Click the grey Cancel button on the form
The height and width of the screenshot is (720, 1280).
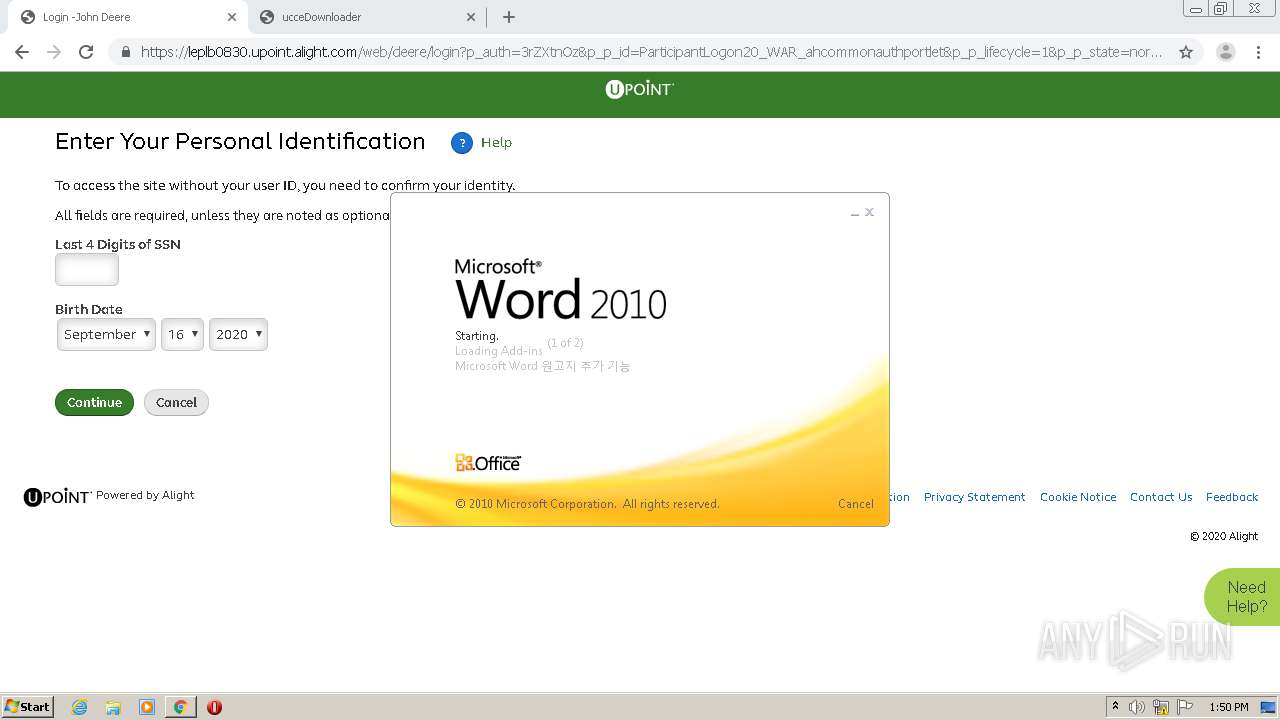(176, 402)
